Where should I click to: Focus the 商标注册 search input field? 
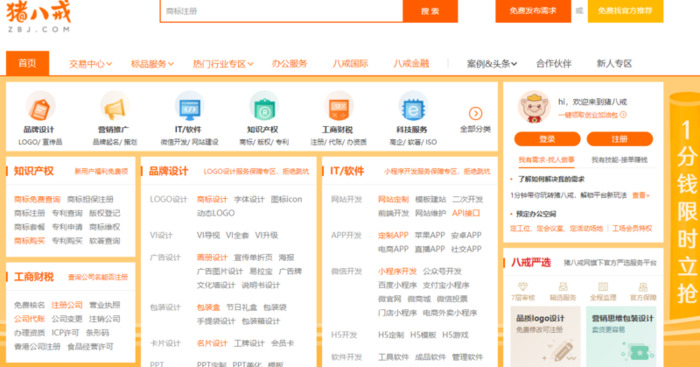[x=281, y=11]
